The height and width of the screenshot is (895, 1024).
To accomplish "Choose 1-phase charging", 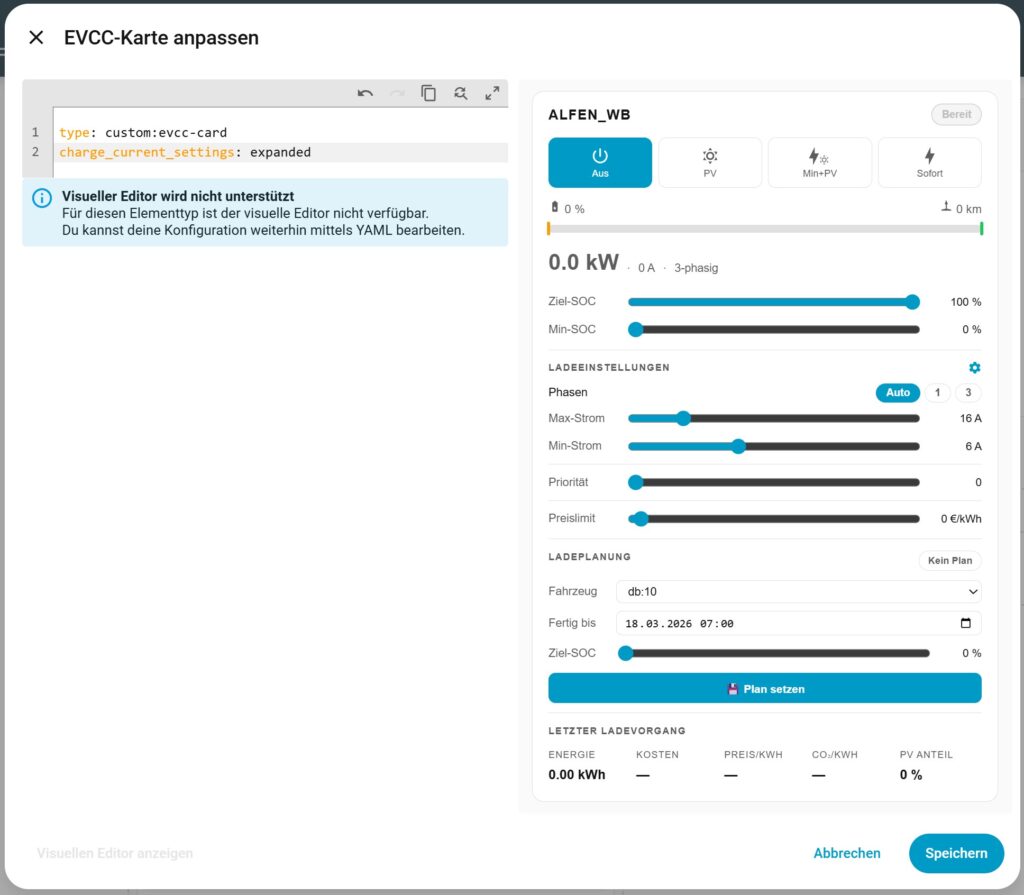I will [937, 393].
